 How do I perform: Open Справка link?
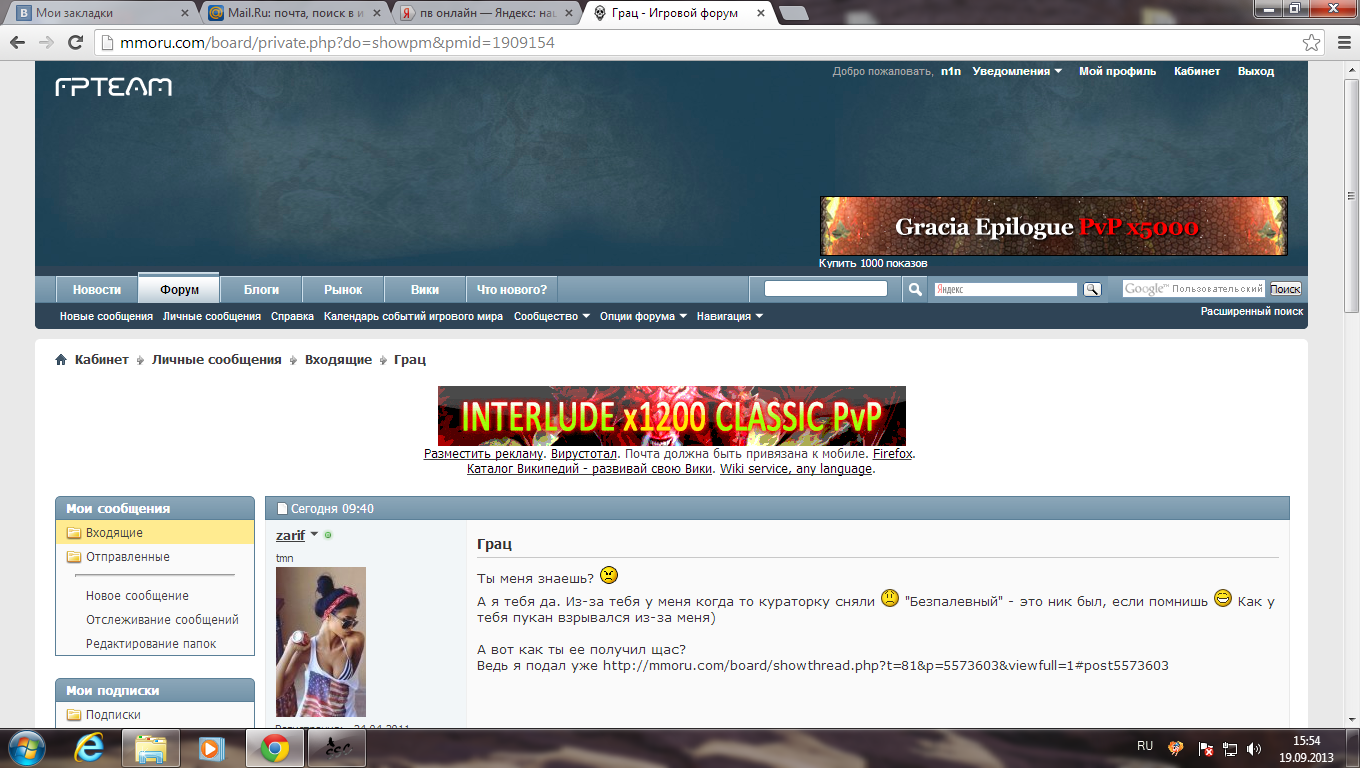click(293, 316)
